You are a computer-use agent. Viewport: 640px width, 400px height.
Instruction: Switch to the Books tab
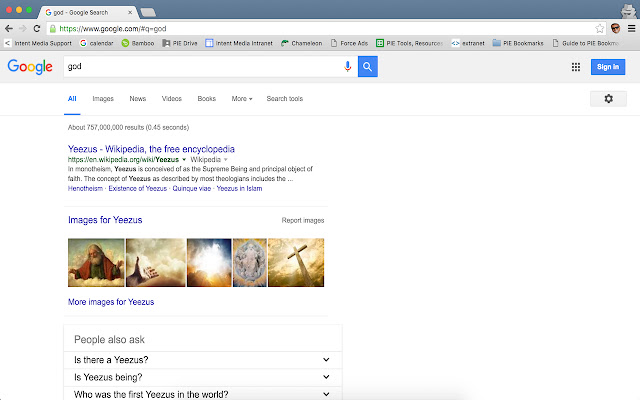click(207, 99)
